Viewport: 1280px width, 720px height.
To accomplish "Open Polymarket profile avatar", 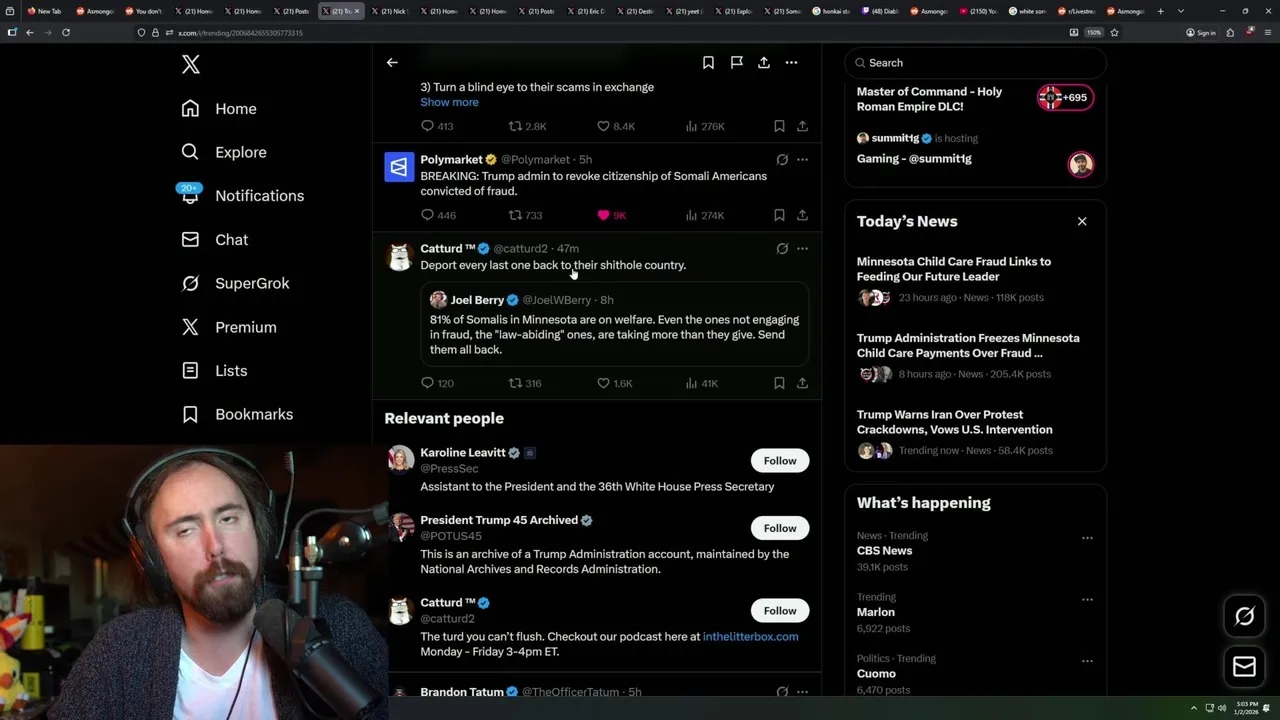I will coord(400,167).
